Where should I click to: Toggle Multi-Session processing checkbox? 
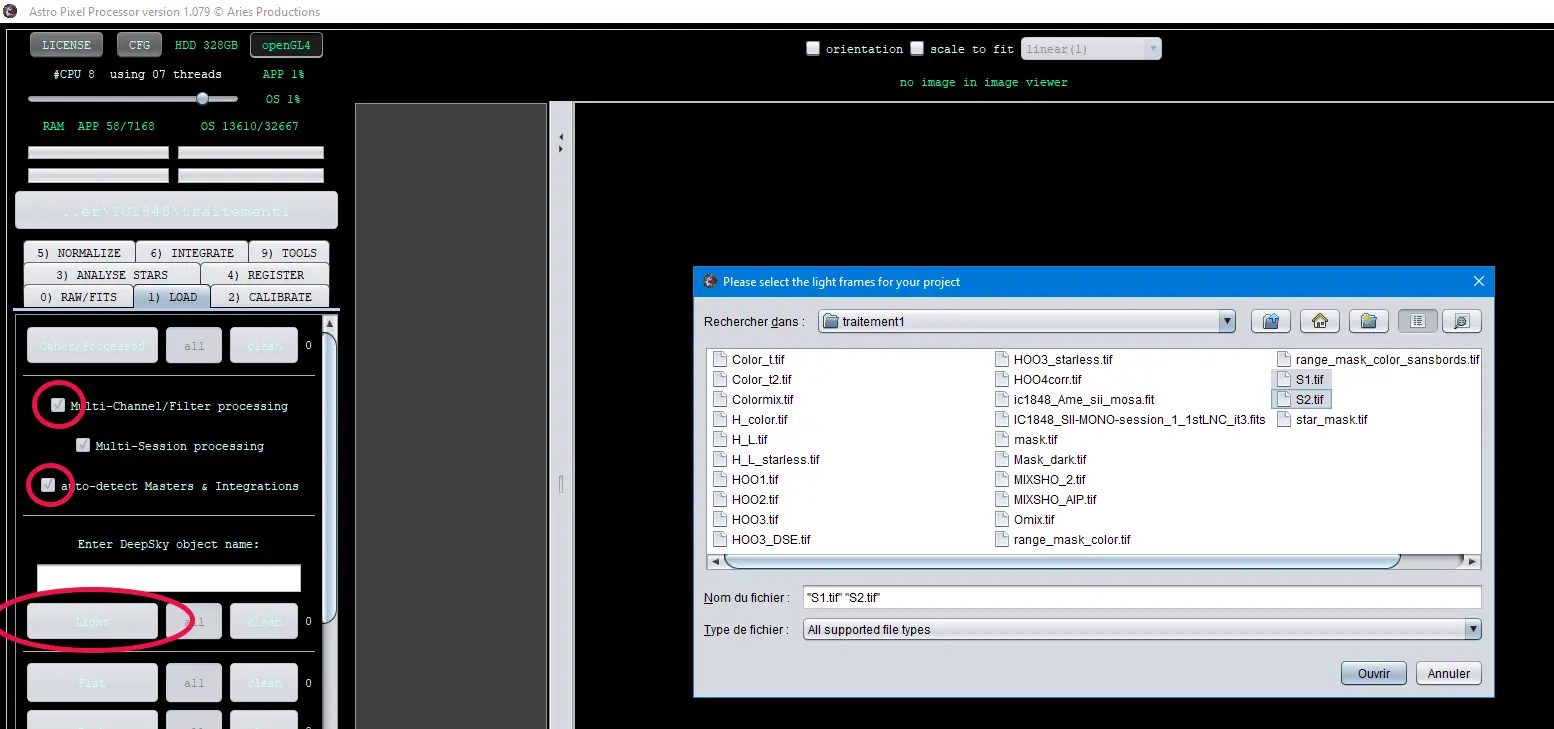(x=83, y=445)
